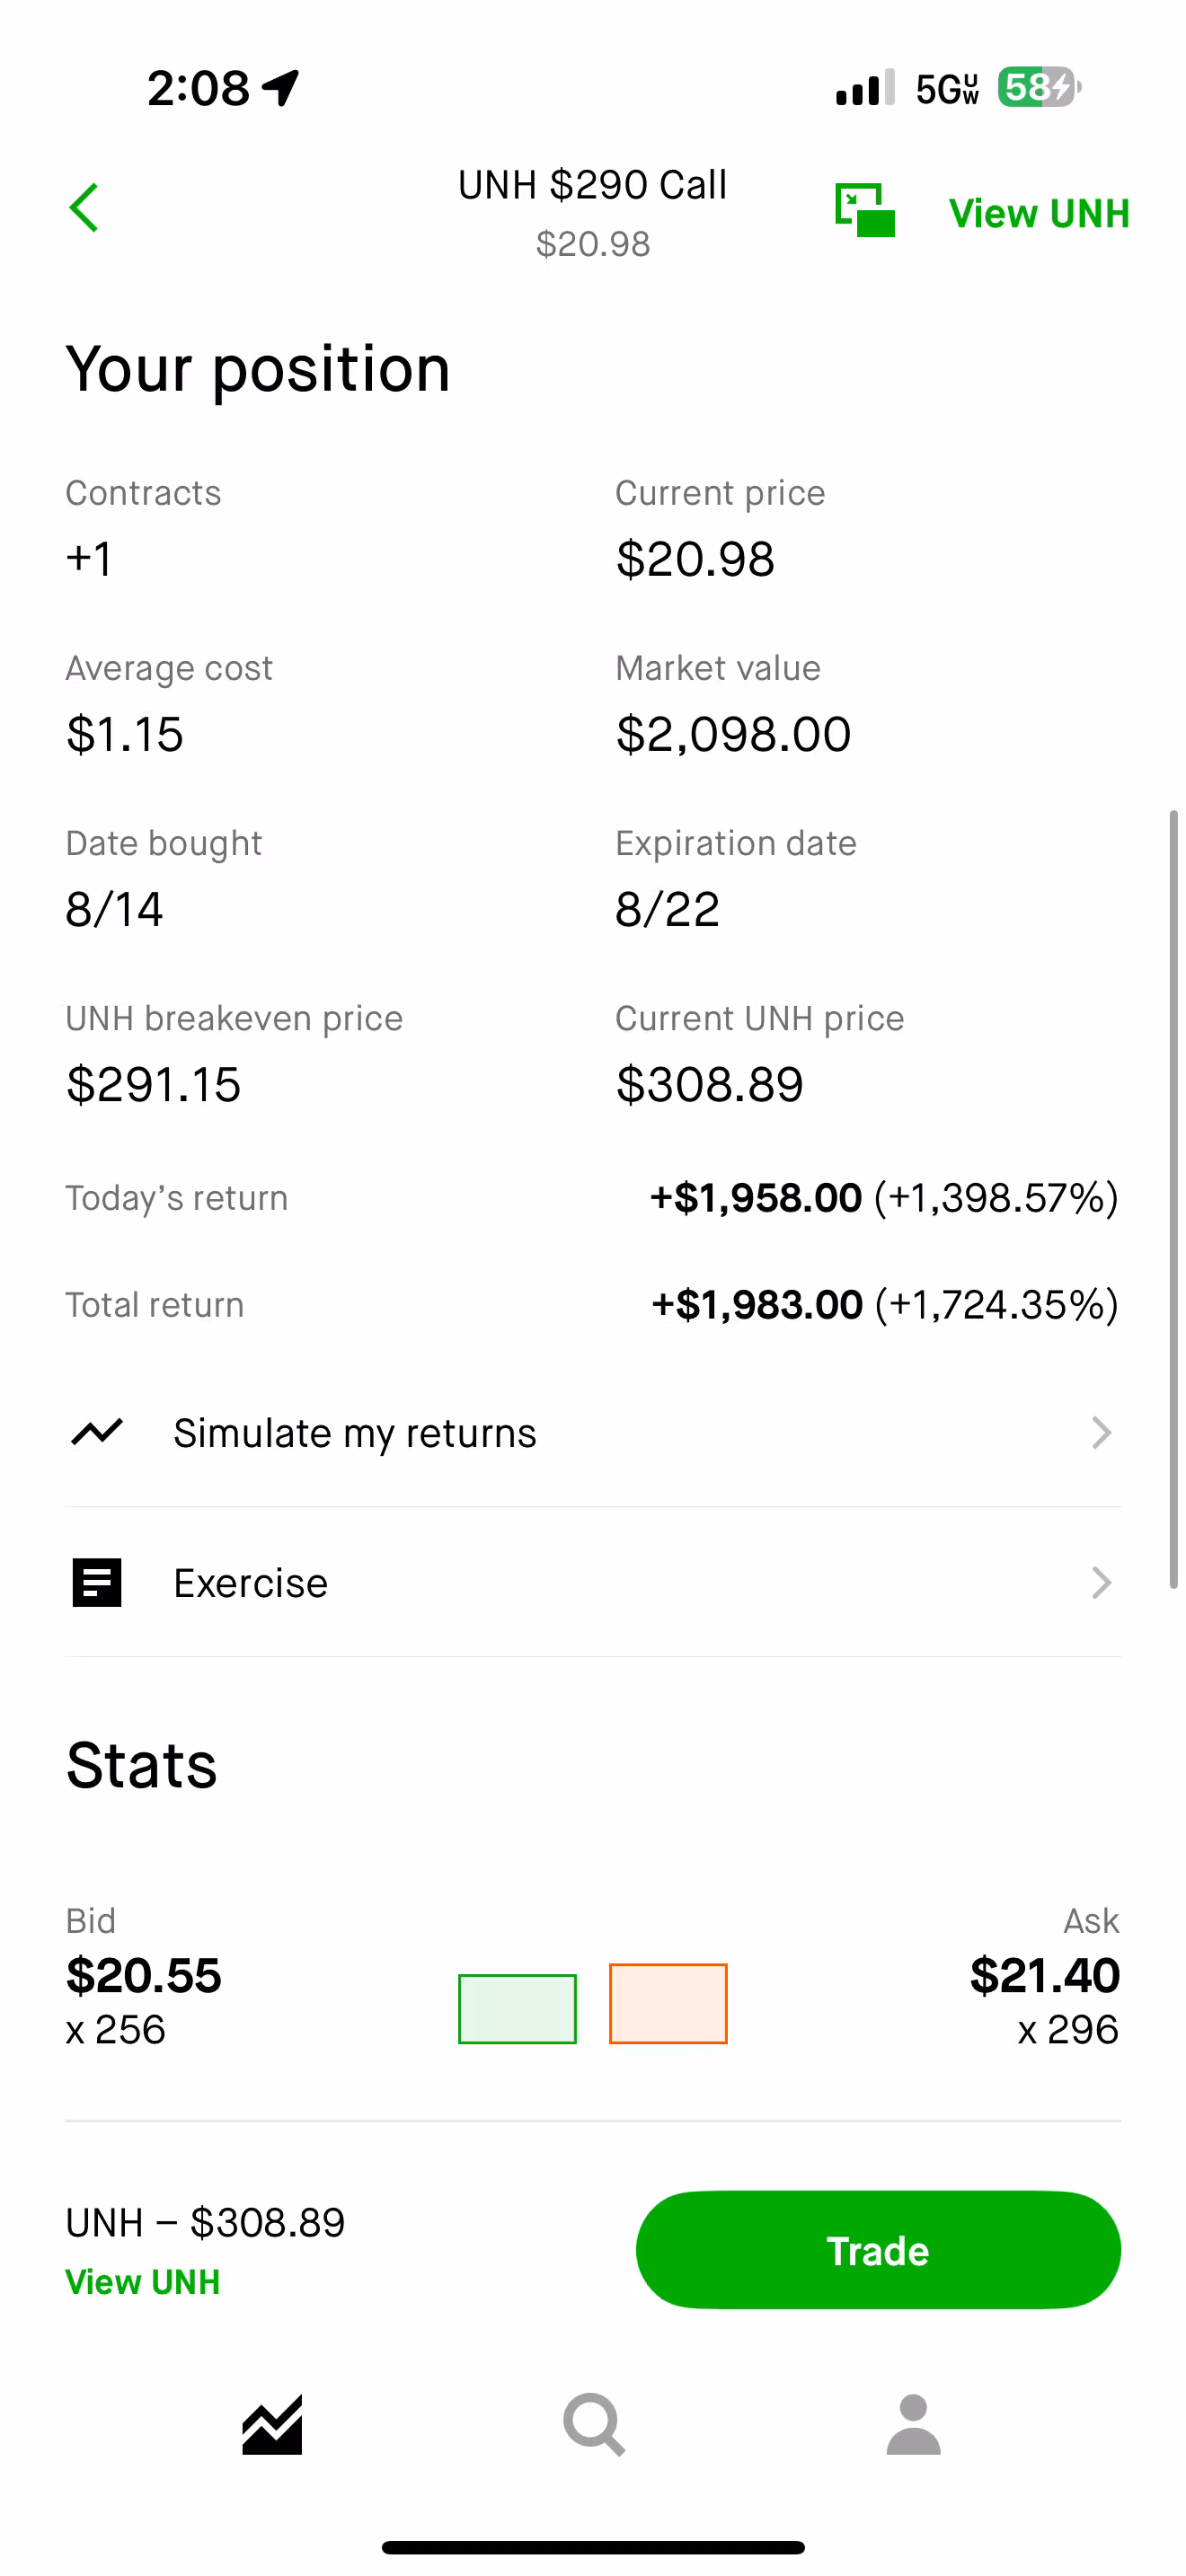Tap the green back arrow icon
The image size is (1186, 2576).
pyautogui.click(x=84, y=208)
